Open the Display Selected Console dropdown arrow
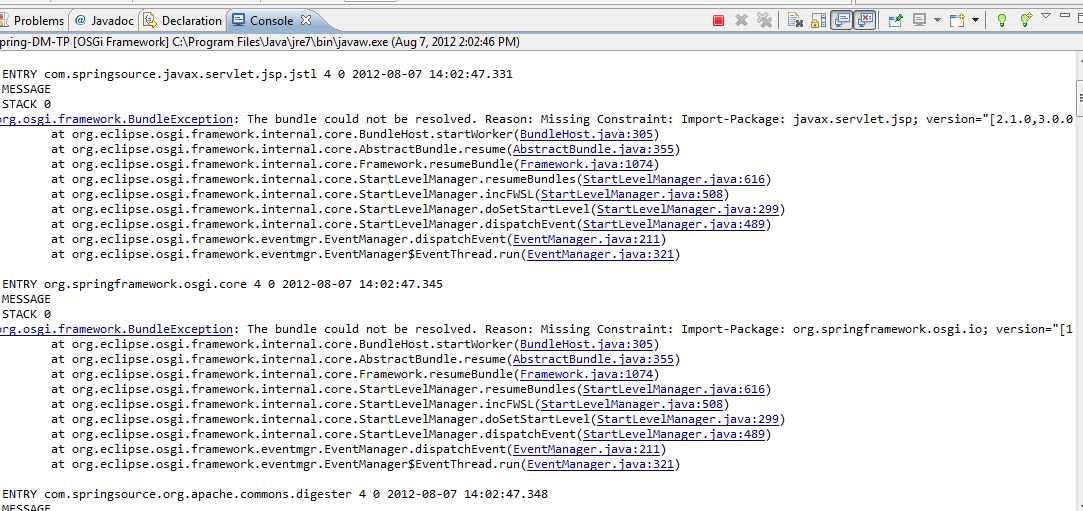1083x511 pixels. (937, 21)
